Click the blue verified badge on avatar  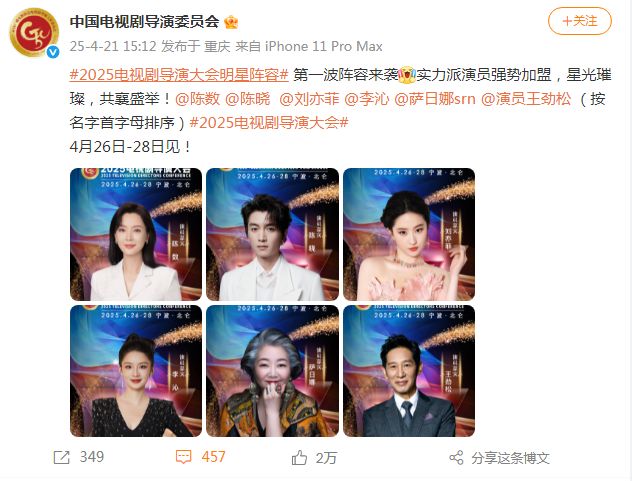[x=53, y=52]
